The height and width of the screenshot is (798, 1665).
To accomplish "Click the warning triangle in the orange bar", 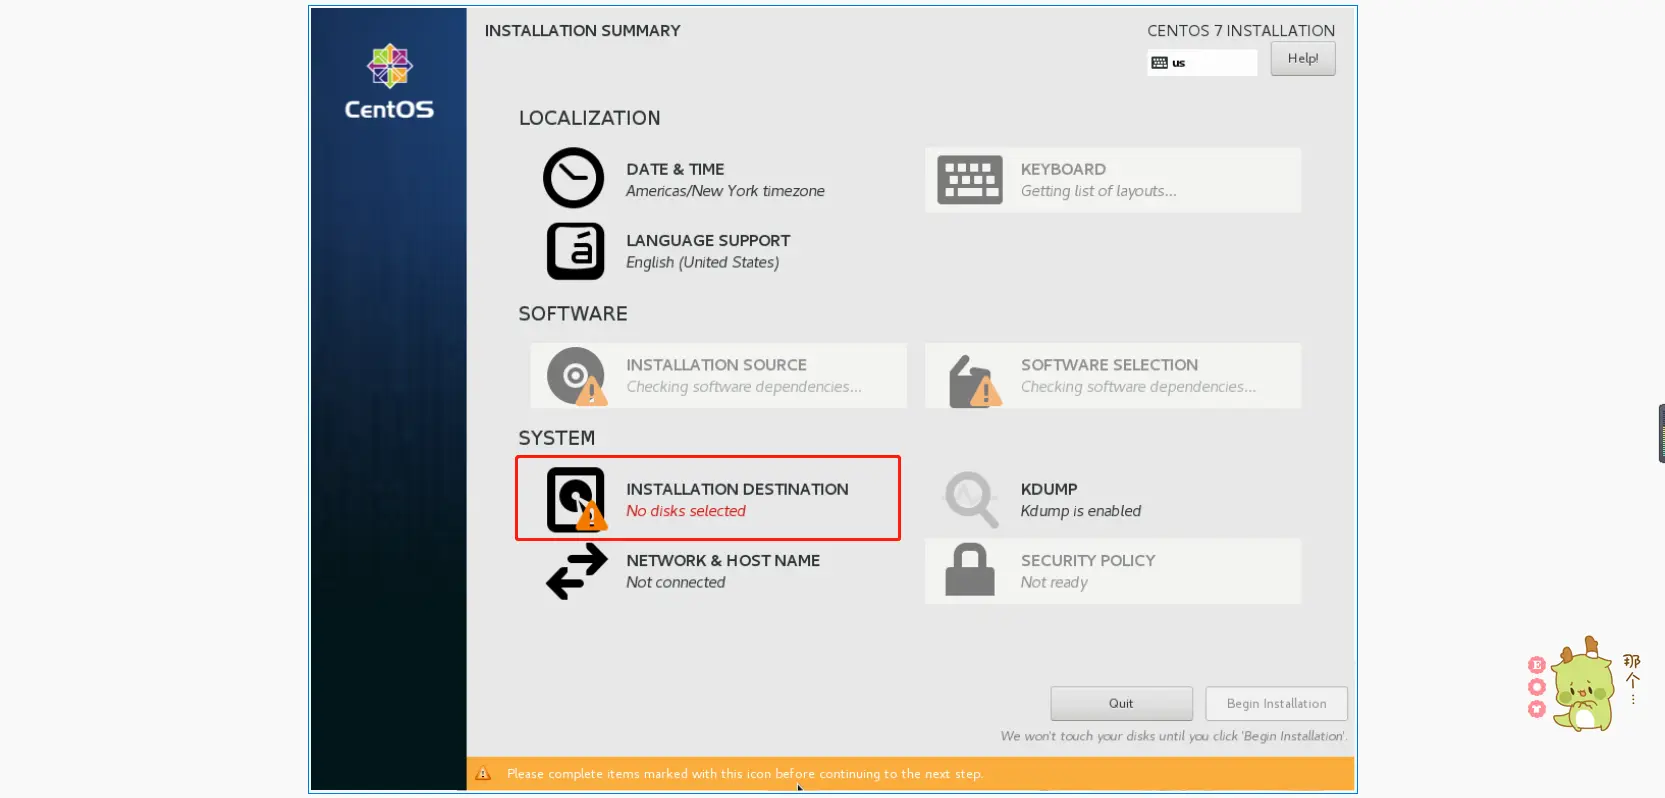I will coord(483,773).
